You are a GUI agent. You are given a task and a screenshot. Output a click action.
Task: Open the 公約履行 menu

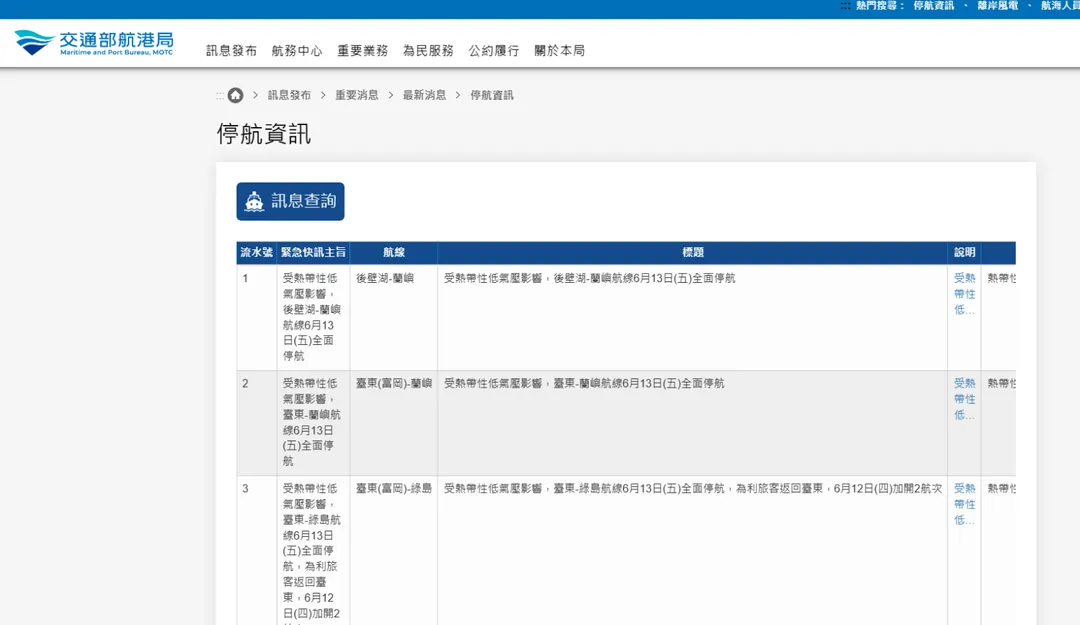point(494,50)
